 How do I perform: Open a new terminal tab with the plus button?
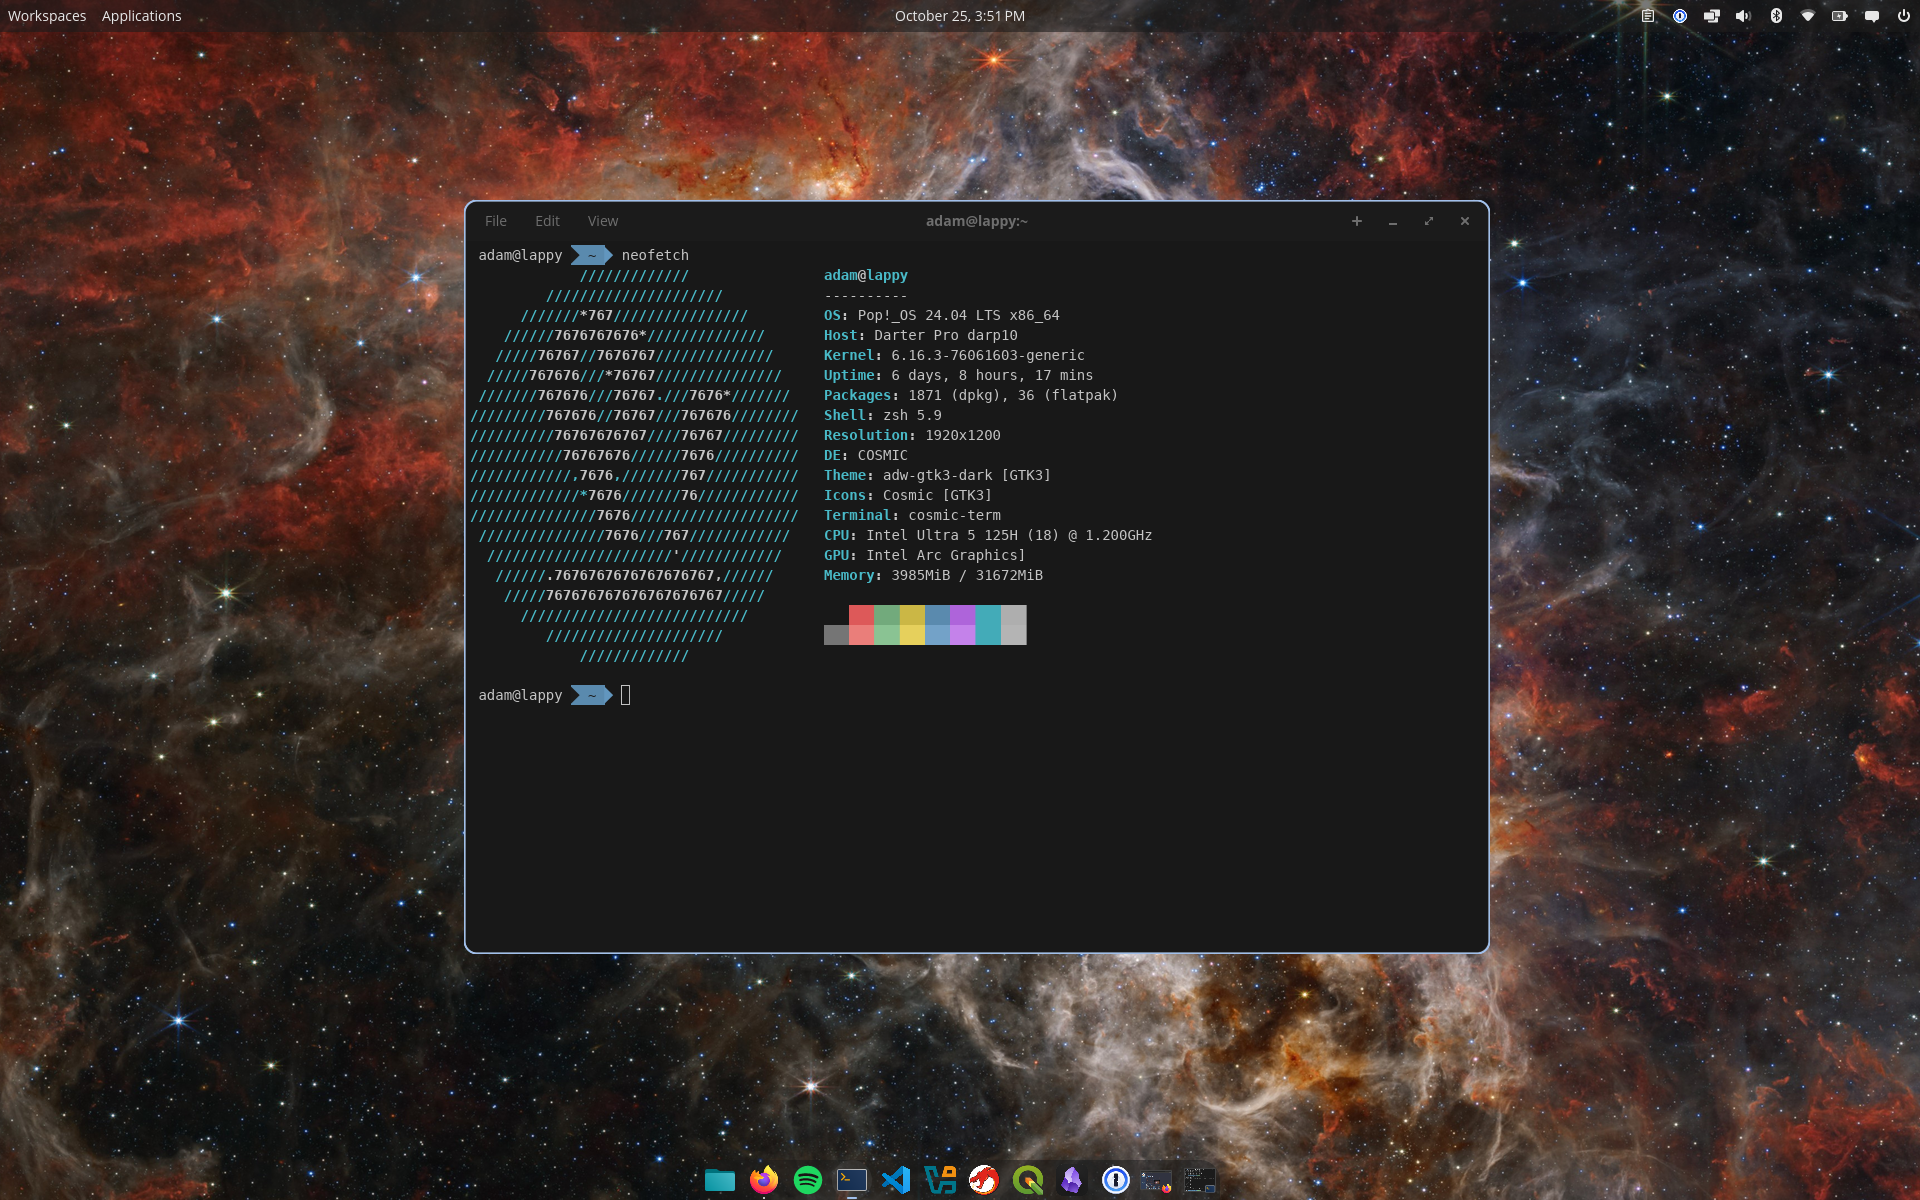(1357, 221)
